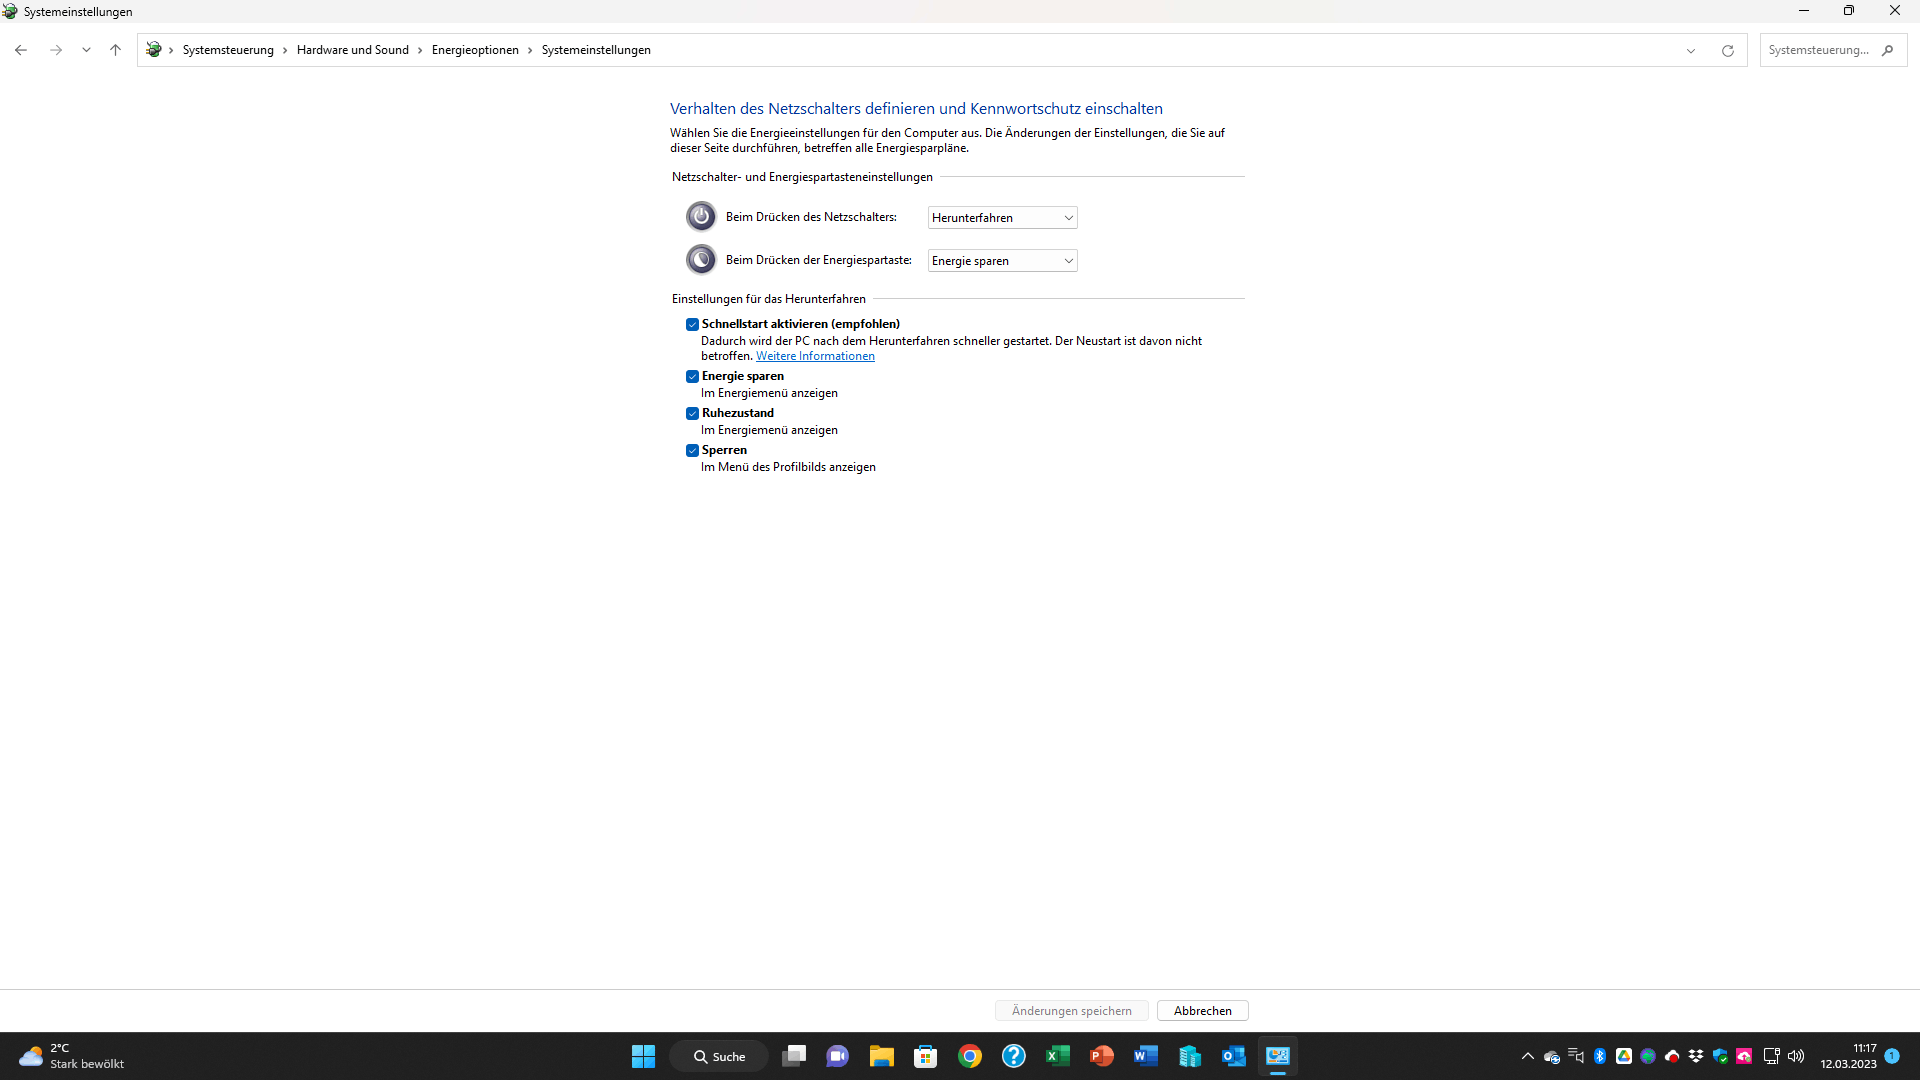Click the up-one-level arrow icon

[x=115, y=50]
